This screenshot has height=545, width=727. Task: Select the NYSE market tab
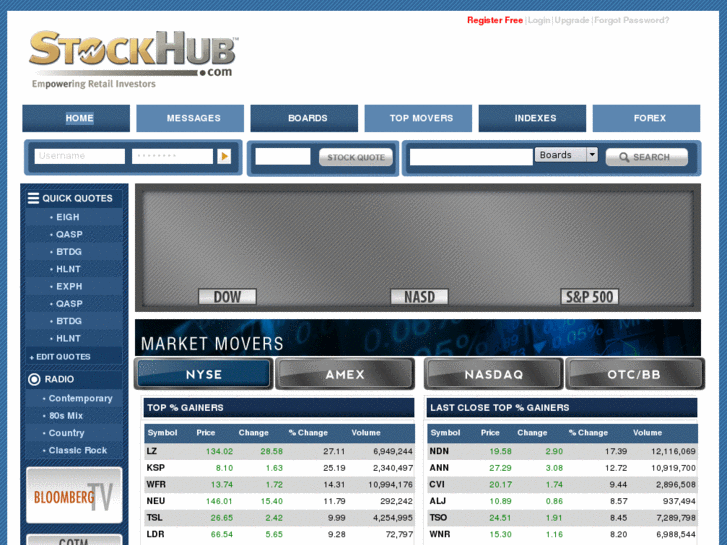tap(204, 374)
